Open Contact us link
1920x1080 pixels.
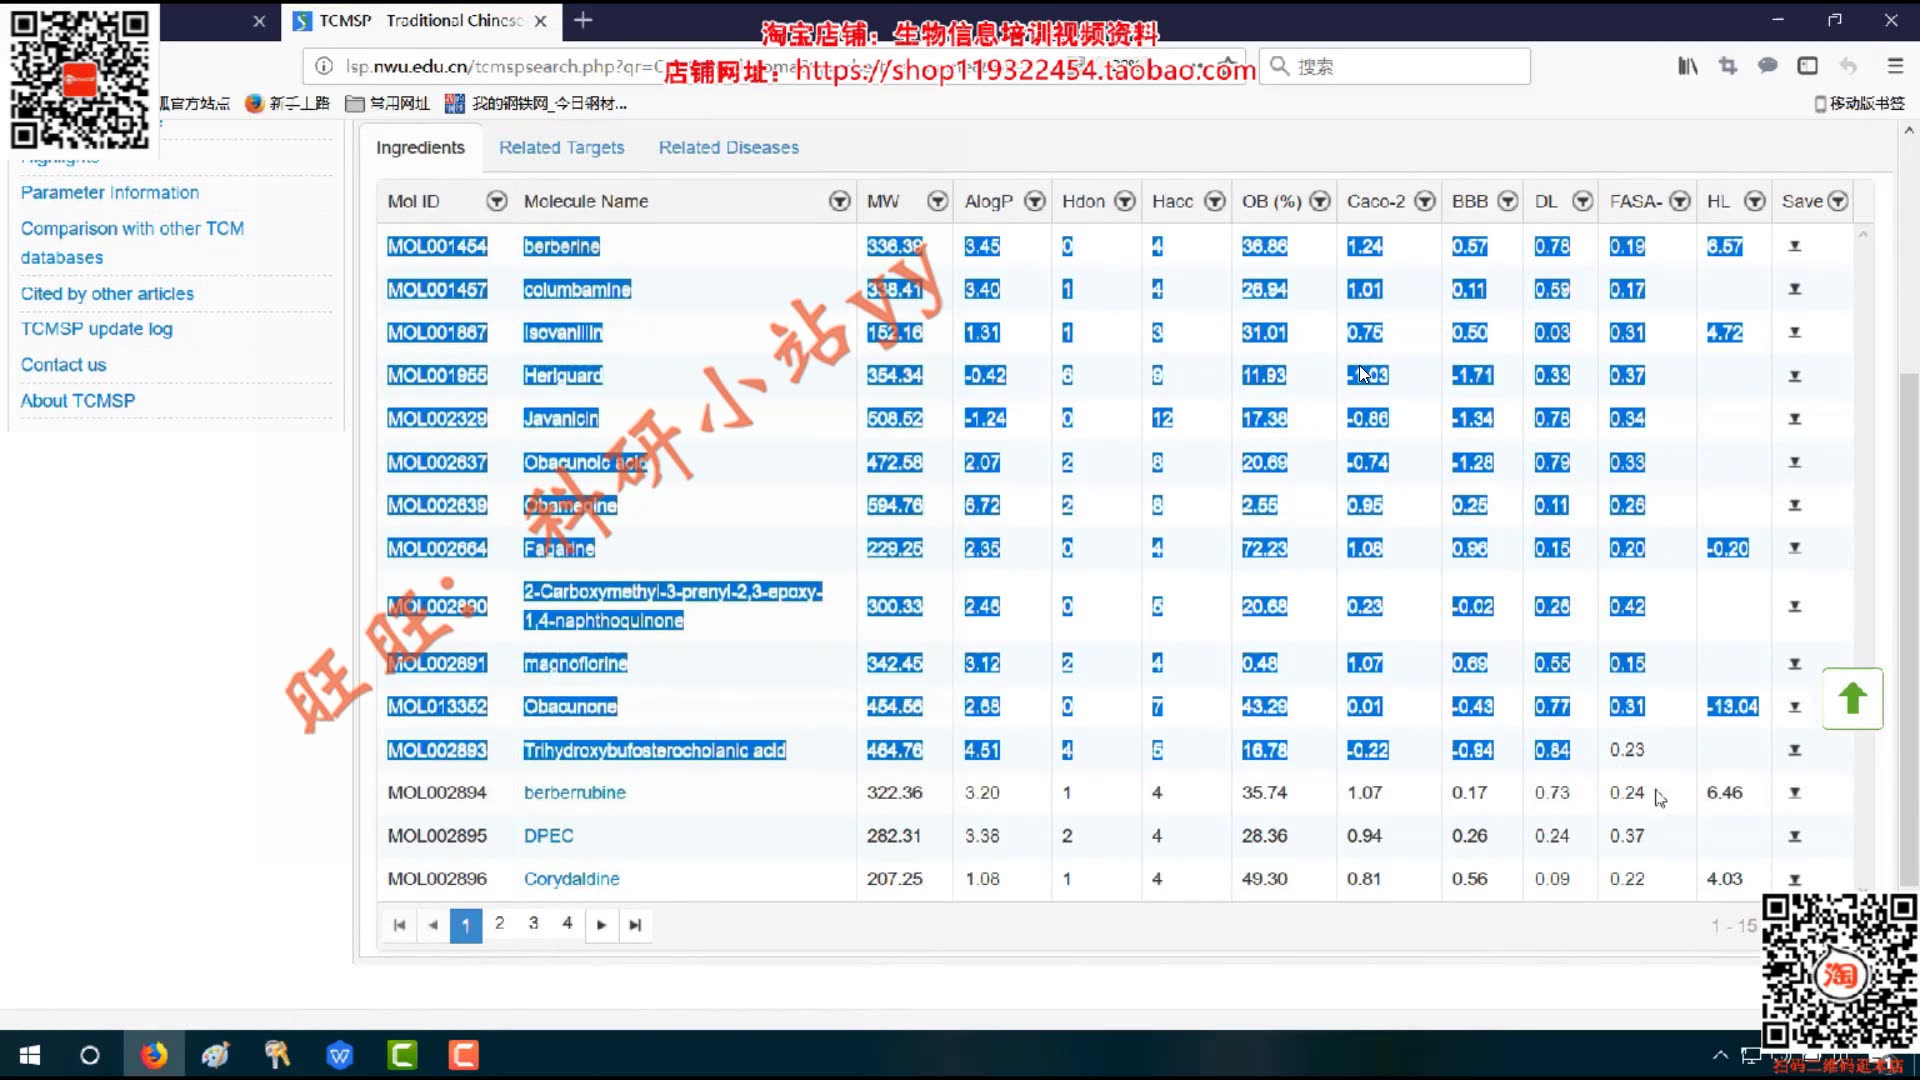click(63, 365)
